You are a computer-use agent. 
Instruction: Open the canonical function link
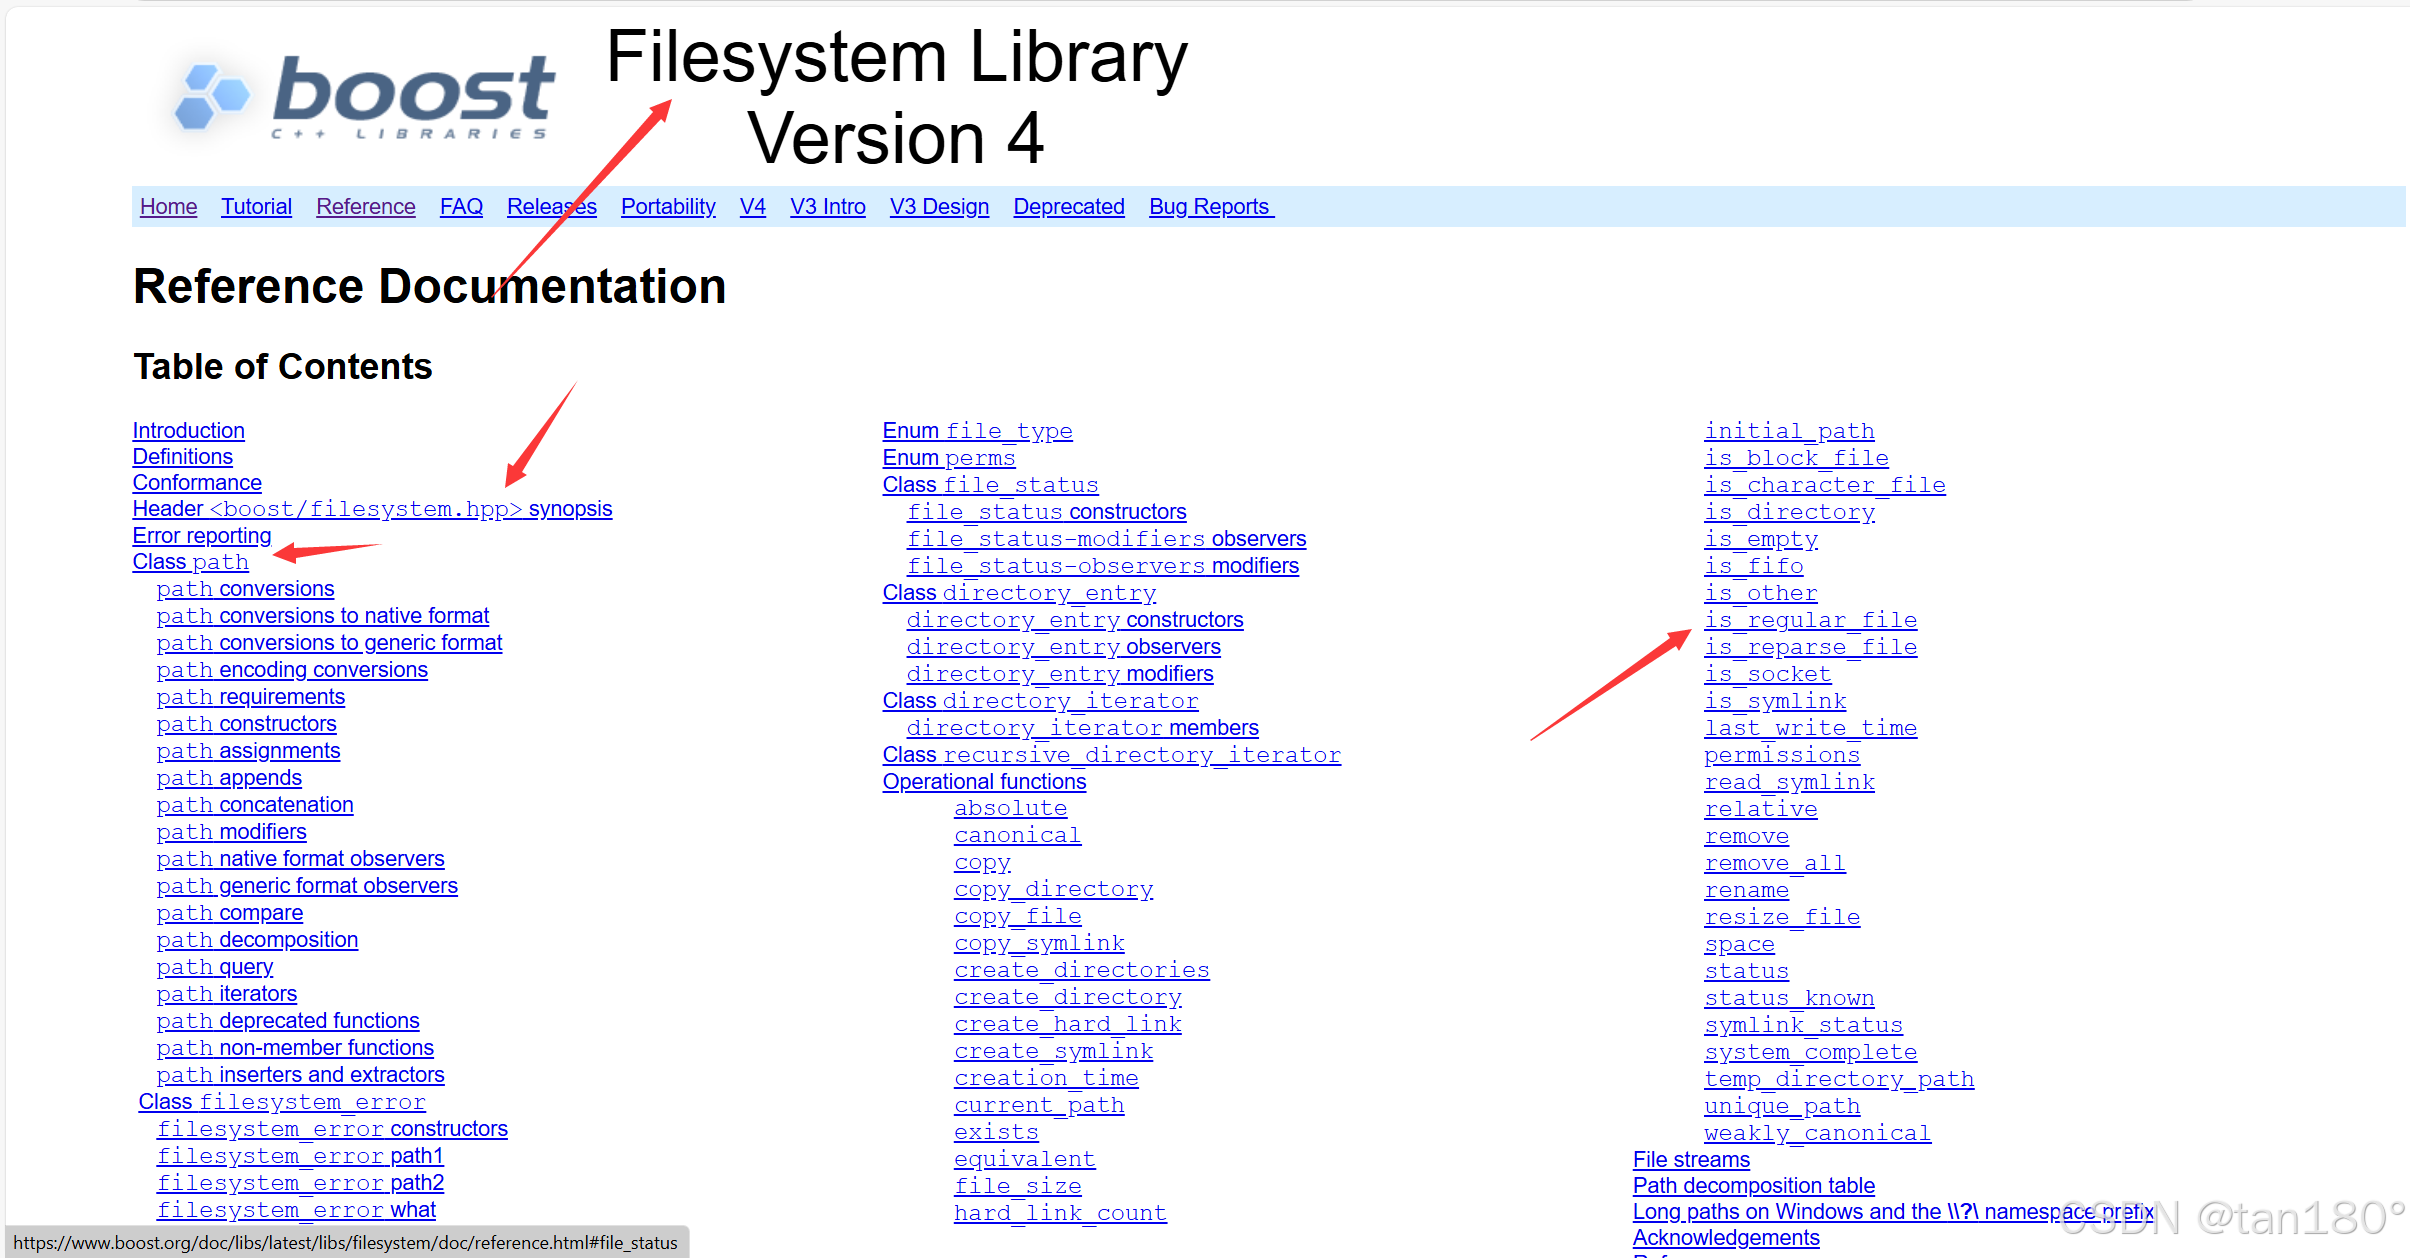[x=1018, y=835]
